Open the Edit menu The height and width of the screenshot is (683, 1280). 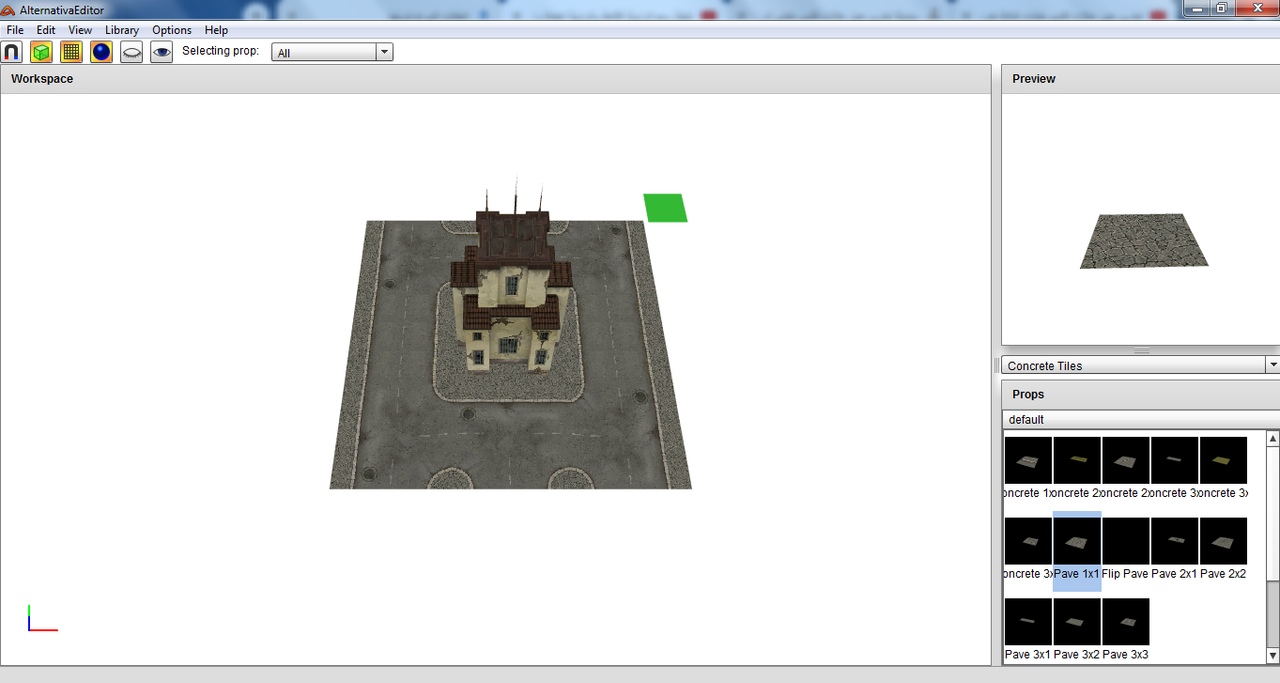(46, 30)
